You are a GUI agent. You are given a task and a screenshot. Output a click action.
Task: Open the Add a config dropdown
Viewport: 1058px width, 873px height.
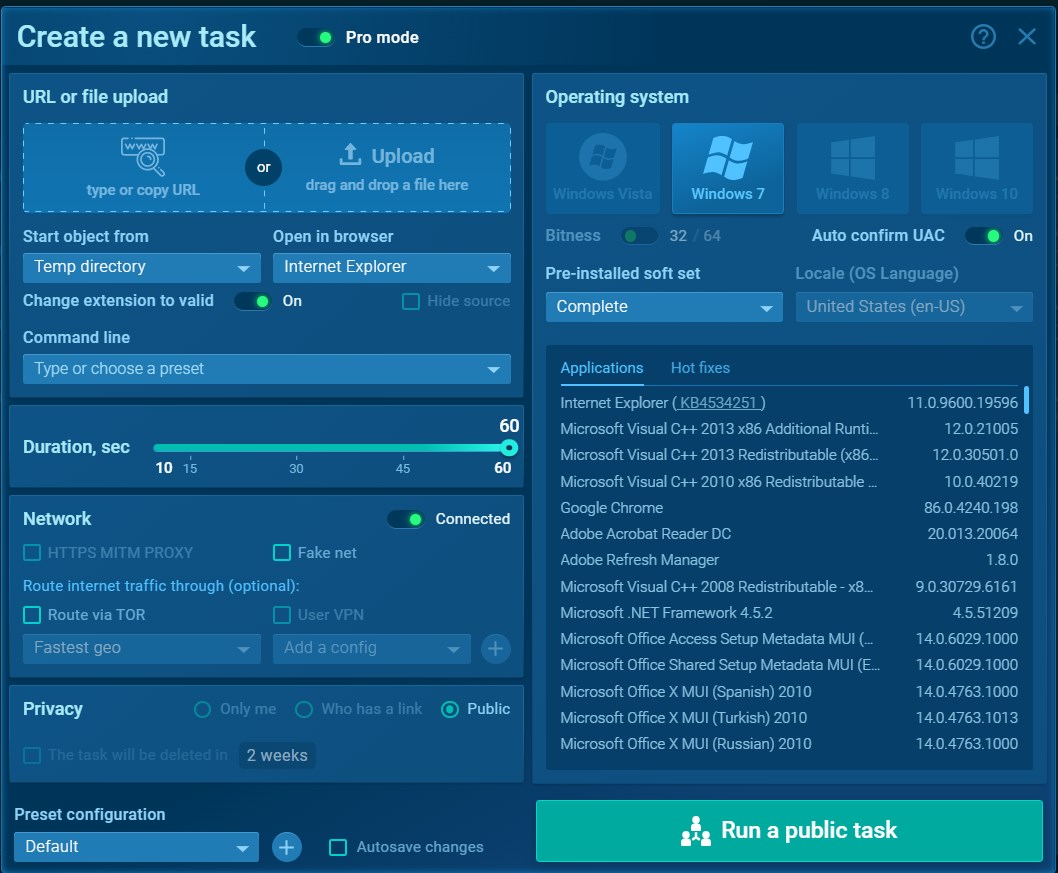tap(372, 648)
